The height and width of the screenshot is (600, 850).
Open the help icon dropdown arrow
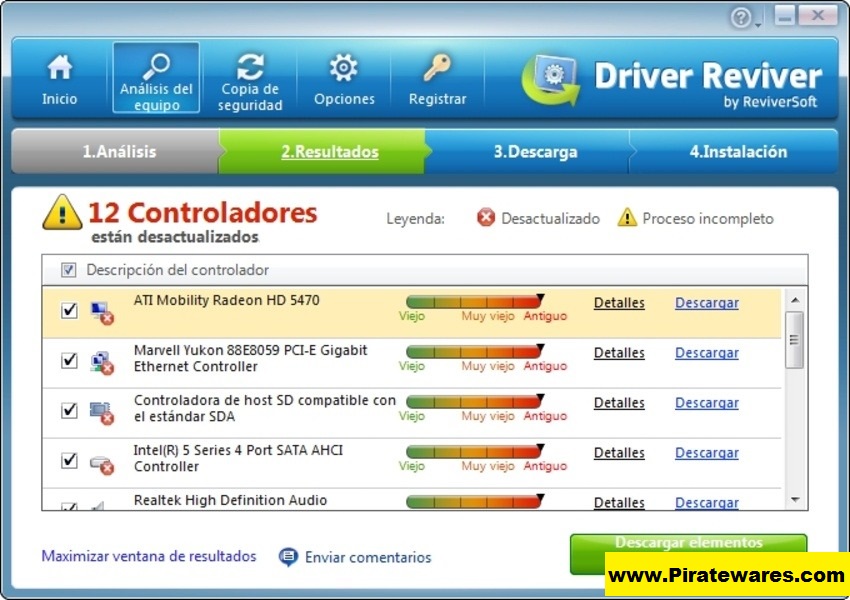758,24
